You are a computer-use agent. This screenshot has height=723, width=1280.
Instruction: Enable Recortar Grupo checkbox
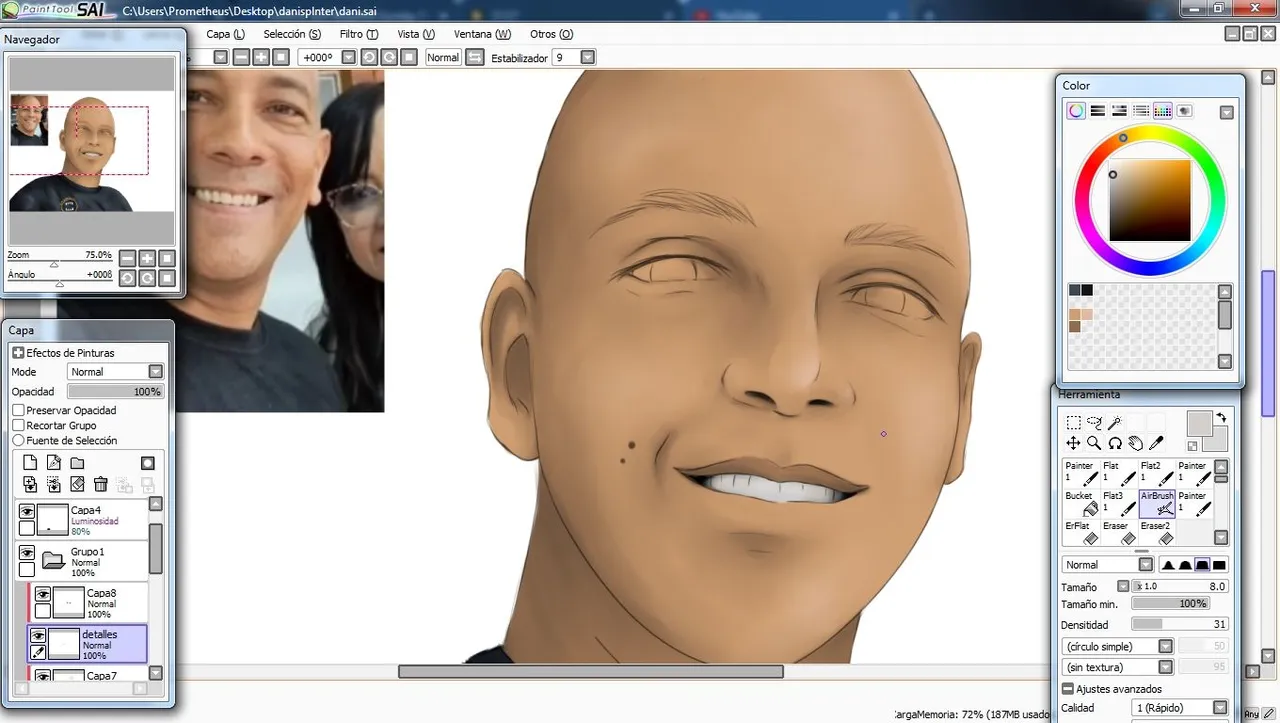point(18,425)
